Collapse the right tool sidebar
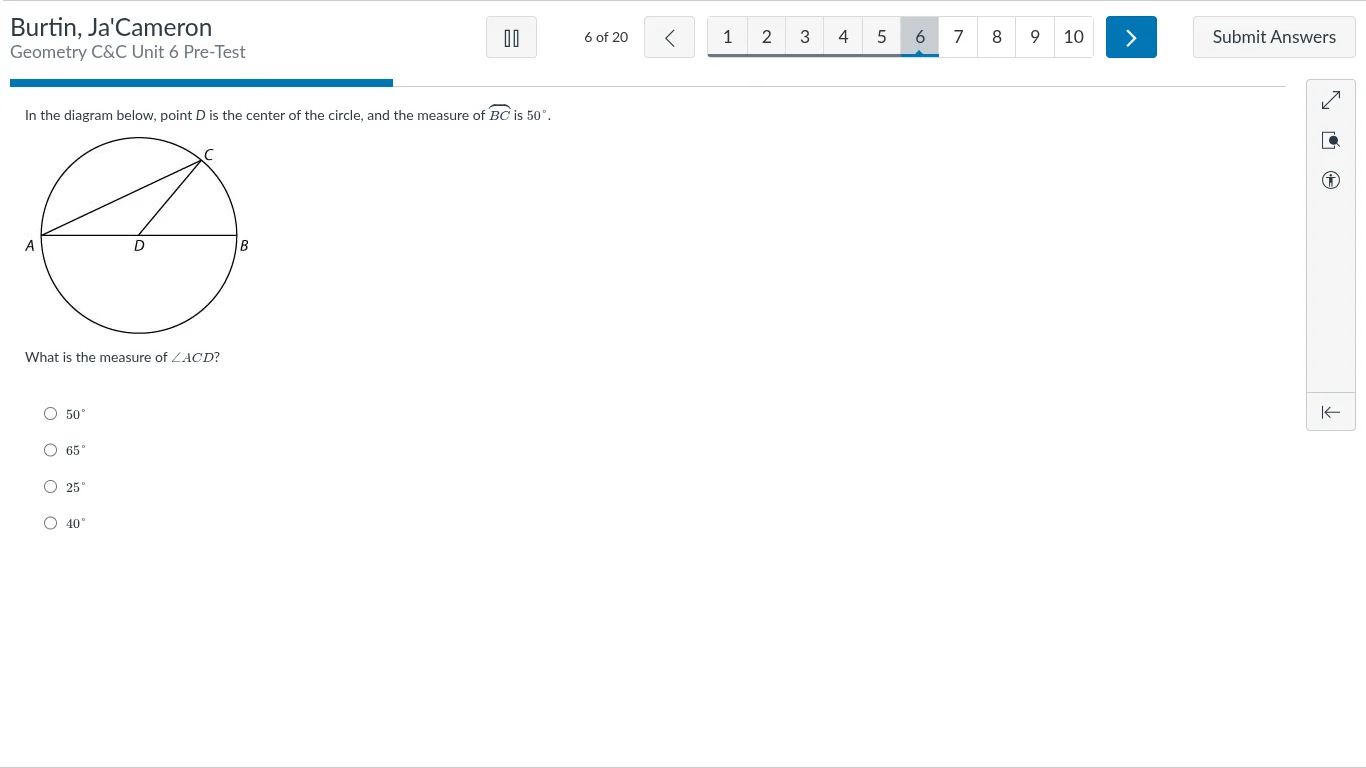The height and width of the screenshot is (768, 1366). [1330, 412]
